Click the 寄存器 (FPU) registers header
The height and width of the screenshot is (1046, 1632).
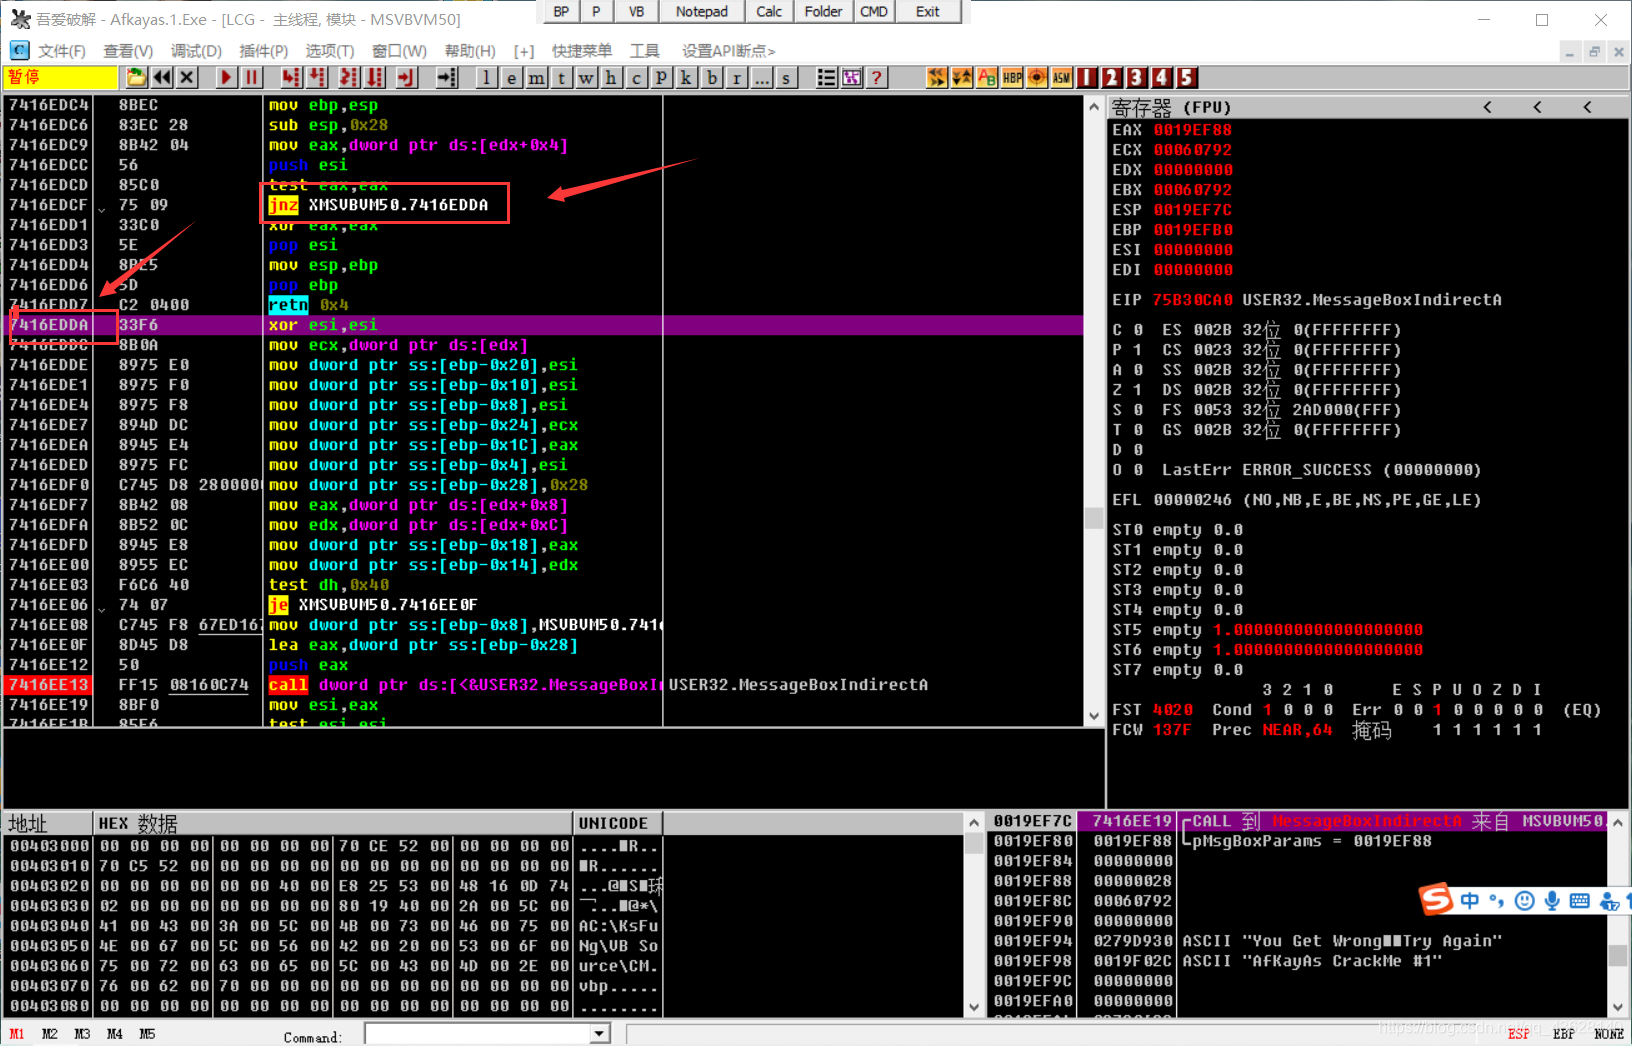(x=1171, y=107)
